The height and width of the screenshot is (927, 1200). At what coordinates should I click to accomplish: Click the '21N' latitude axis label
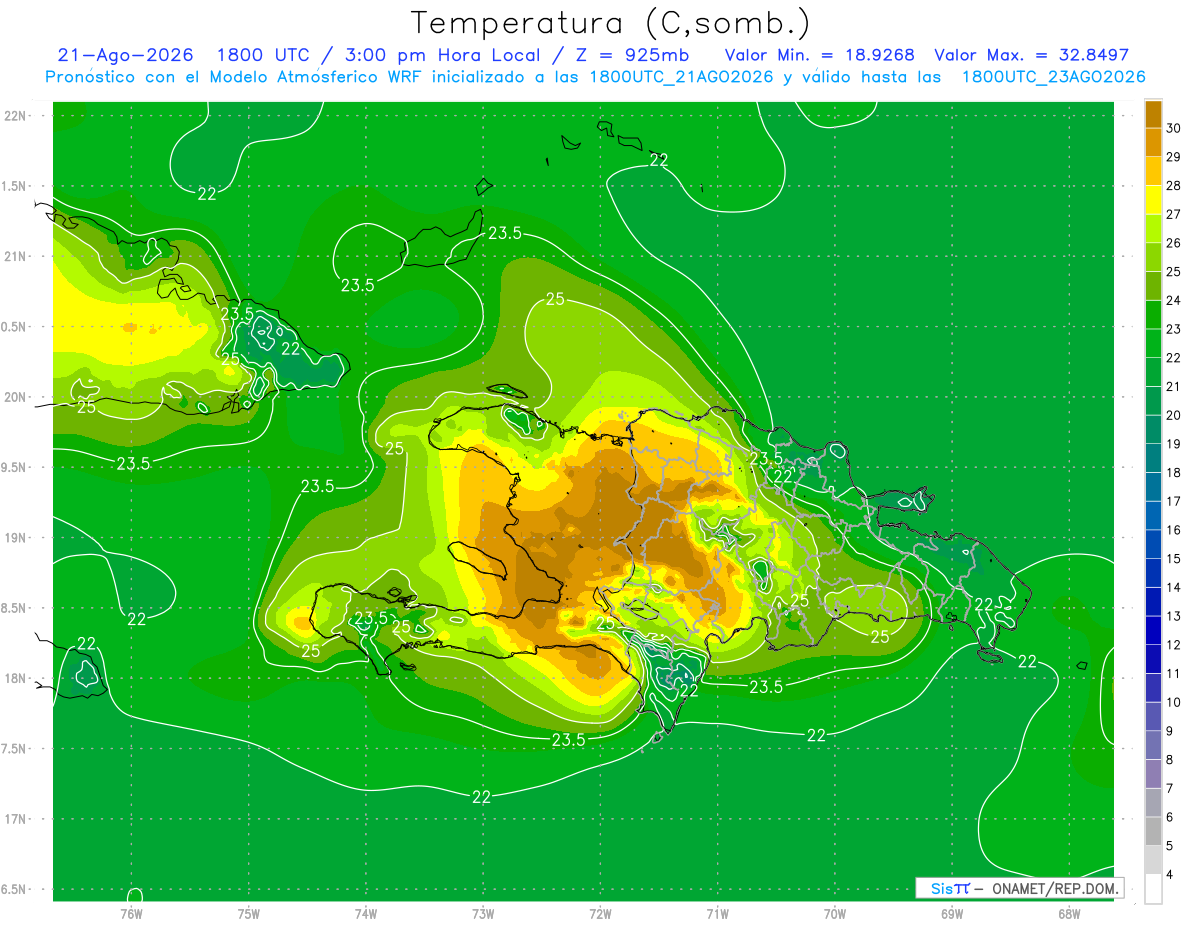[x=17, y=256]
